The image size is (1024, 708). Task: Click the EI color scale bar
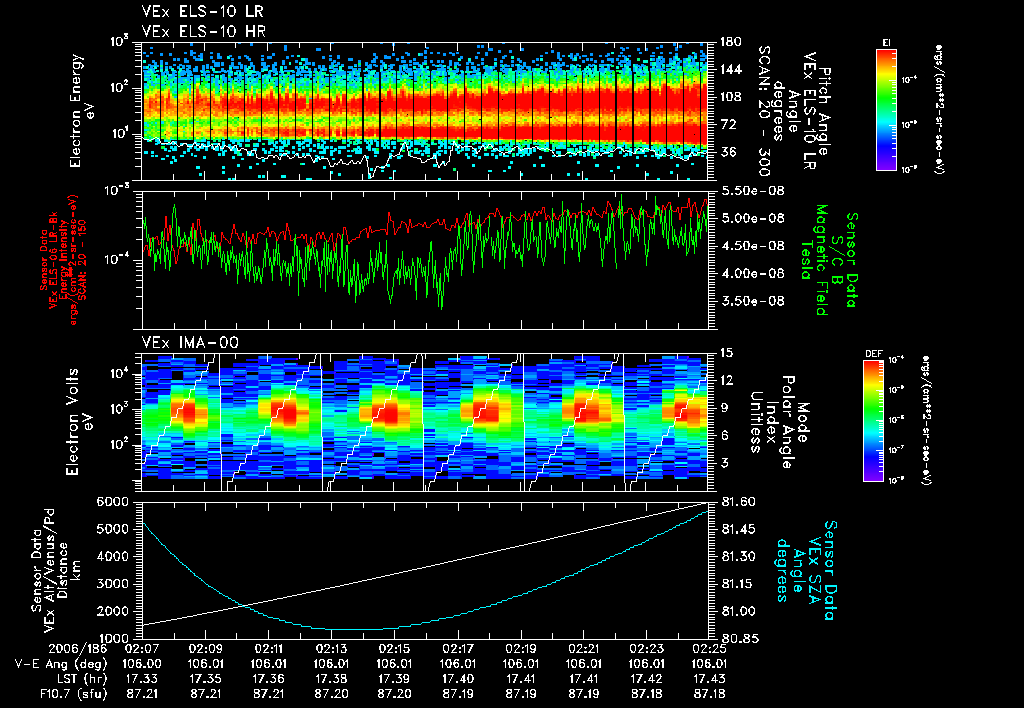pyautogui.click(x=886, y=109)
